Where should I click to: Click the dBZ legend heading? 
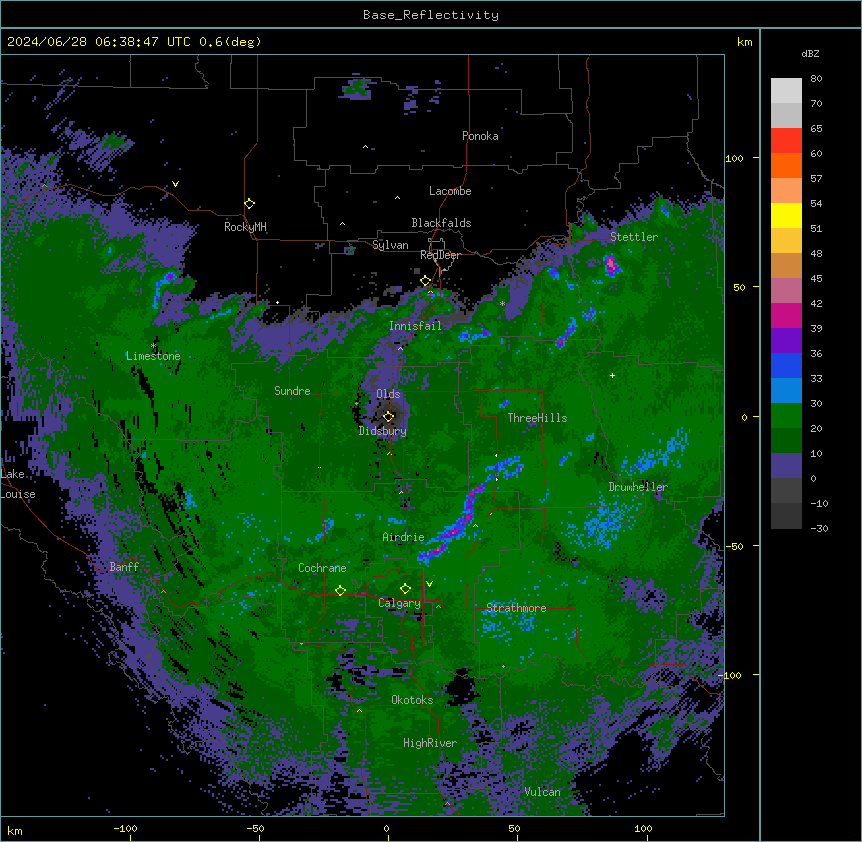(810, 53)
